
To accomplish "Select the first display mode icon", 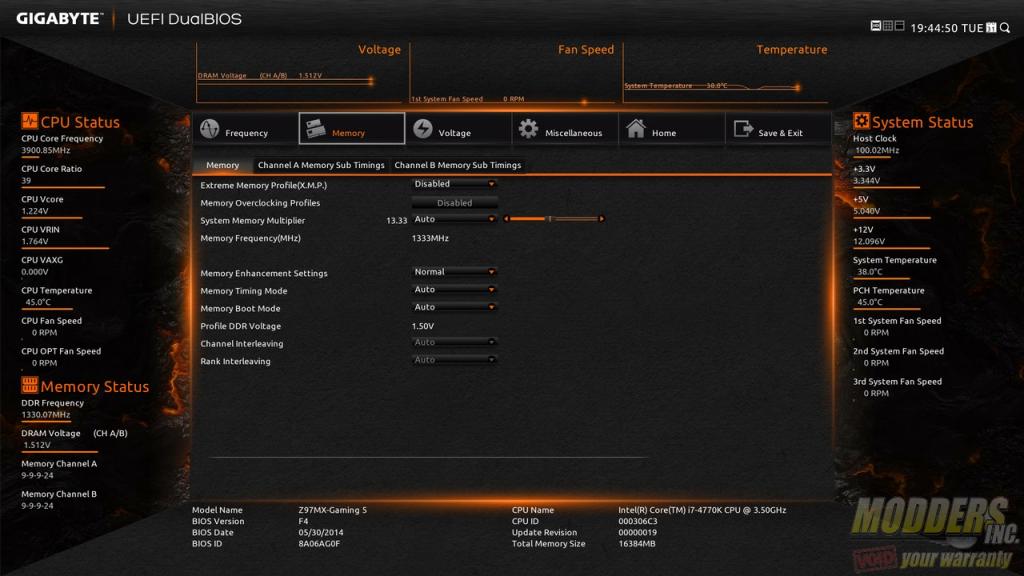I will point(876,27).
